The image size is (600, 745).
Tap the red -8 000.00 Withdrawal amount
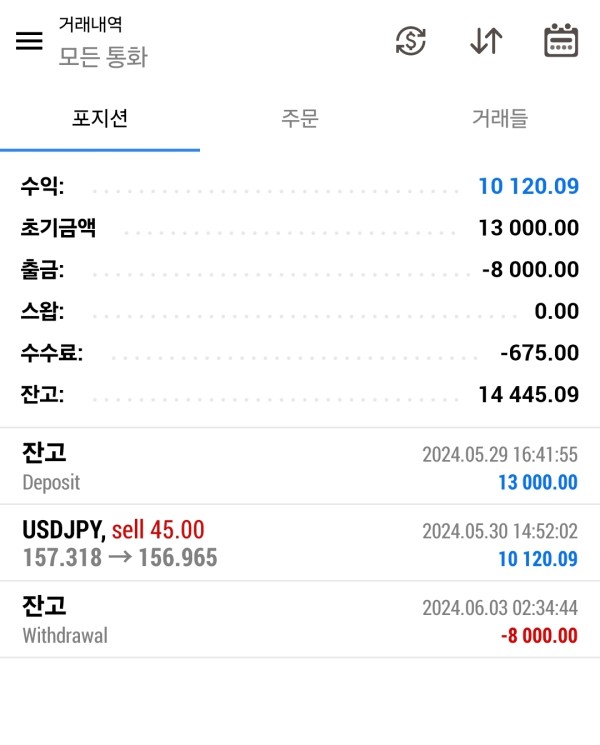537,635
